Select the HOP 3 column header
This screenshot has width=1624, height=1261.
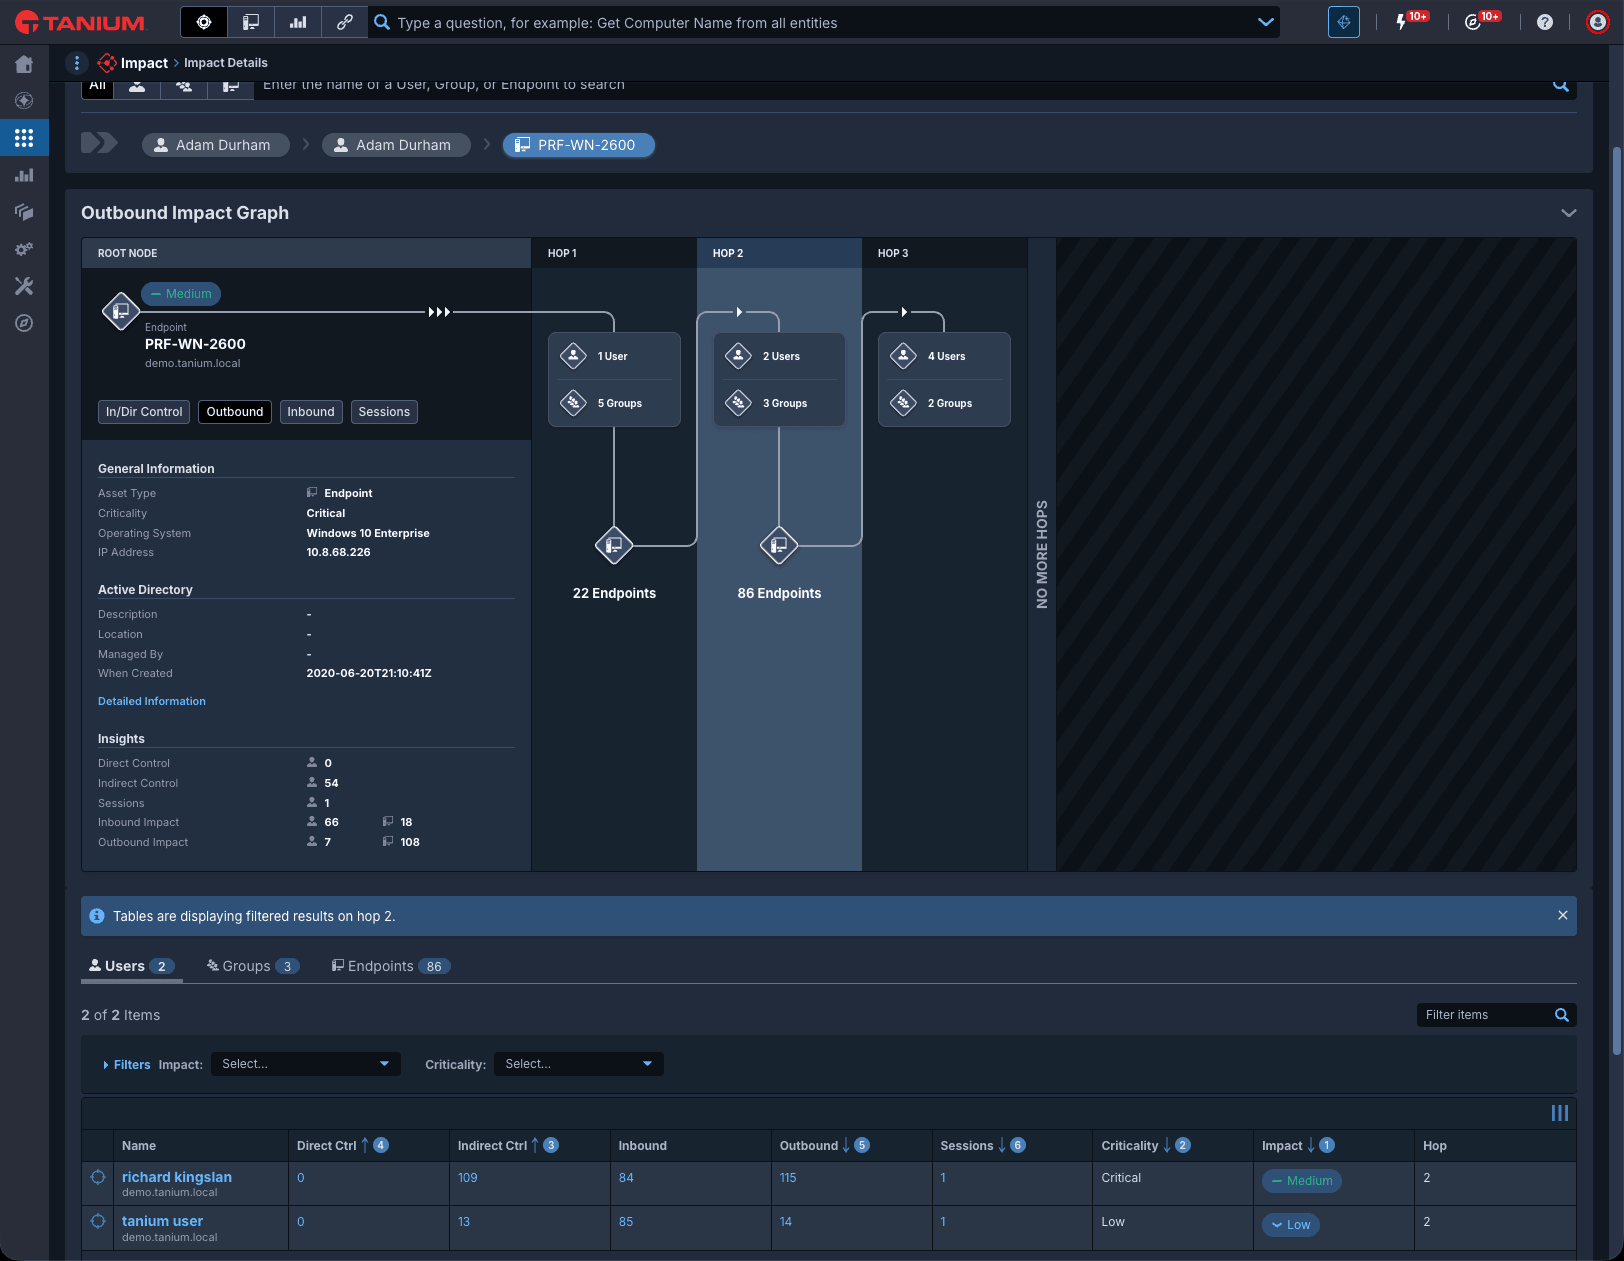pyautogui.click(x=944, y=253)
